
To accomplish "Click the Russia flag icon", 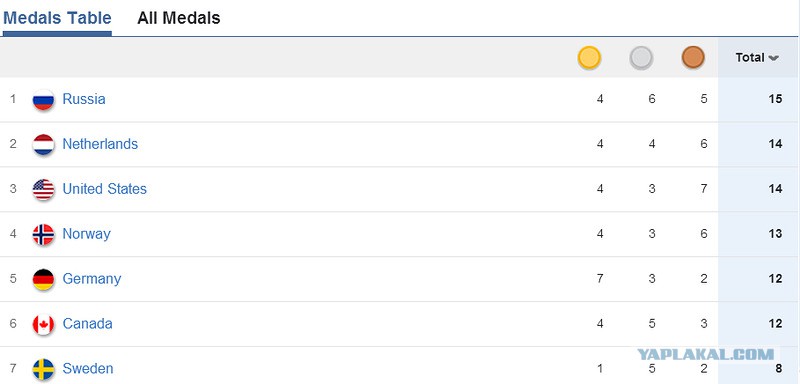I will click(43, 99).
